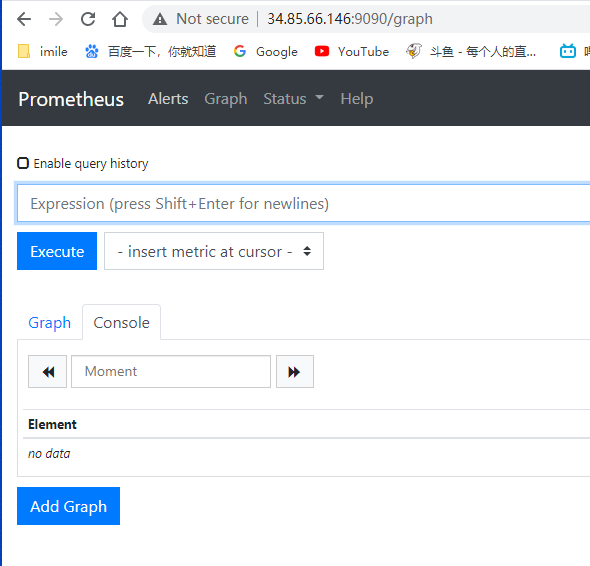
Task: Open the insert metric at cursor dropdown
Action: tap(214, 251)
